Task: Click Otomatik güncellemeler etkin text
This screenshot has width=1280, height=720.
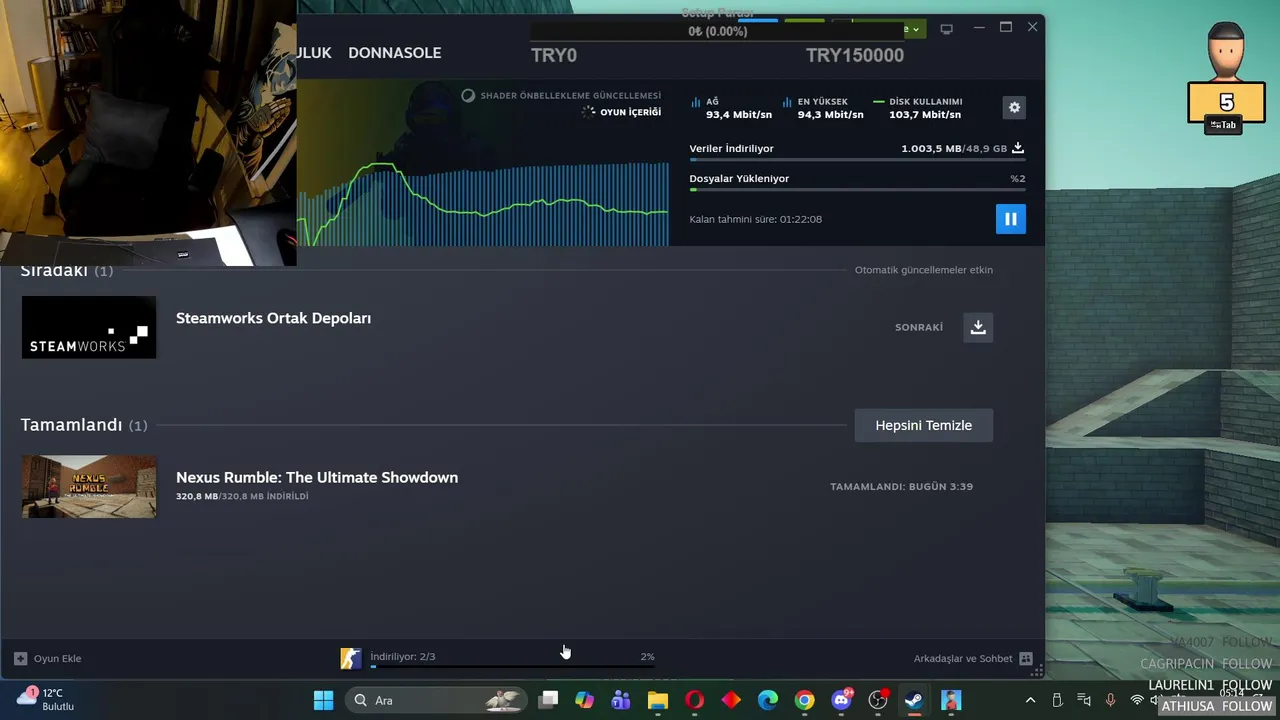Action: (923, 270)
